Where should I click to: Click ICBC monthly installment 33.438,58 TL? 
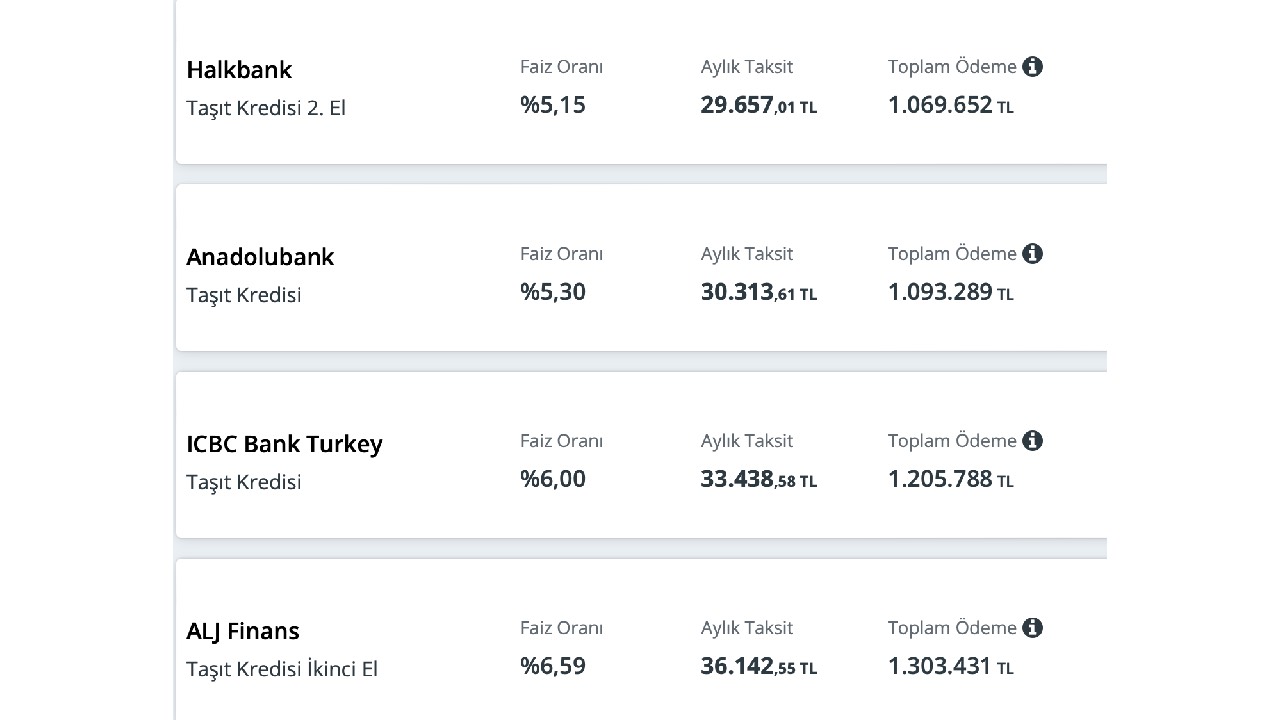point(759,479)
